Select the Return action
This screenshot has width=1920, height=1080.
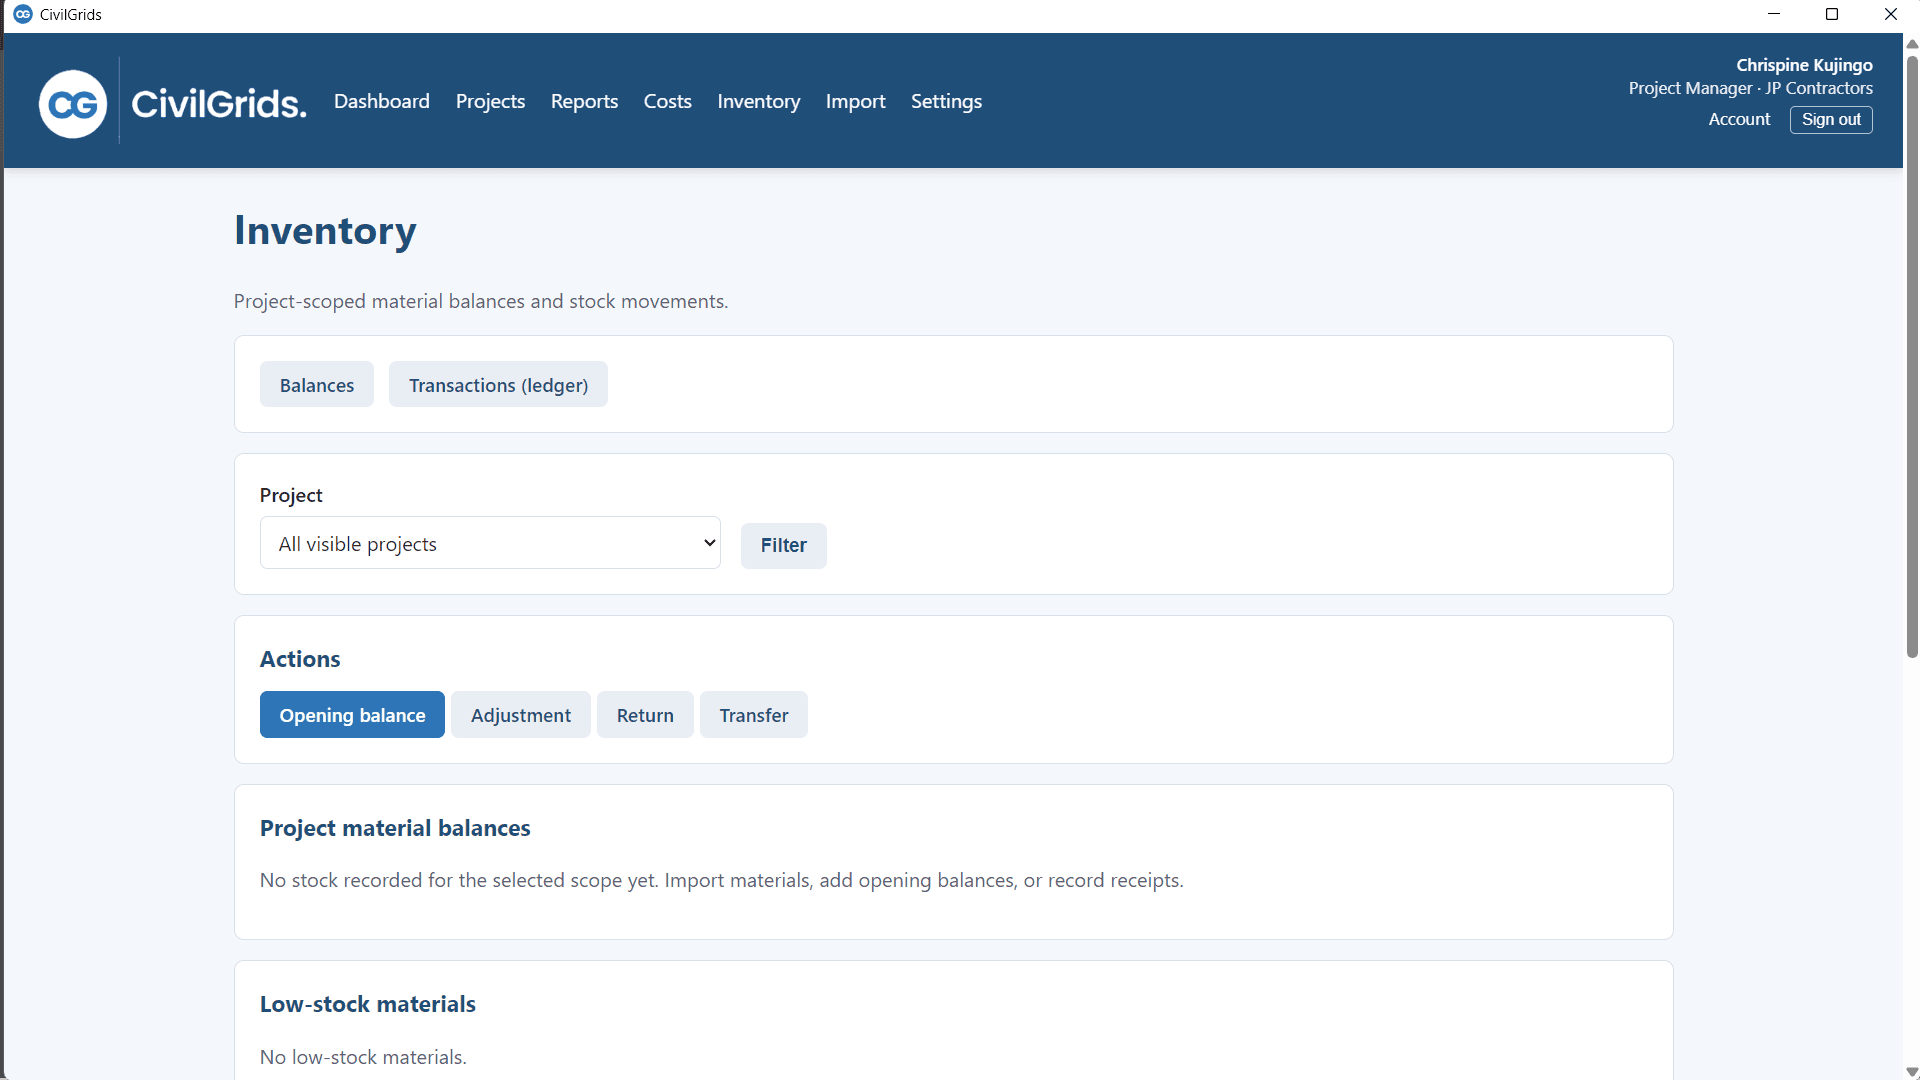[645, 715]
